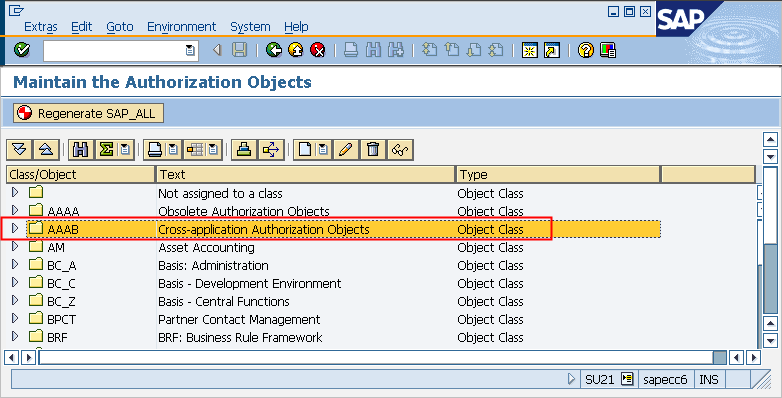This screenshot has width=782, height=398.
Task: Open the Edit menu
Action: point(82,27)
